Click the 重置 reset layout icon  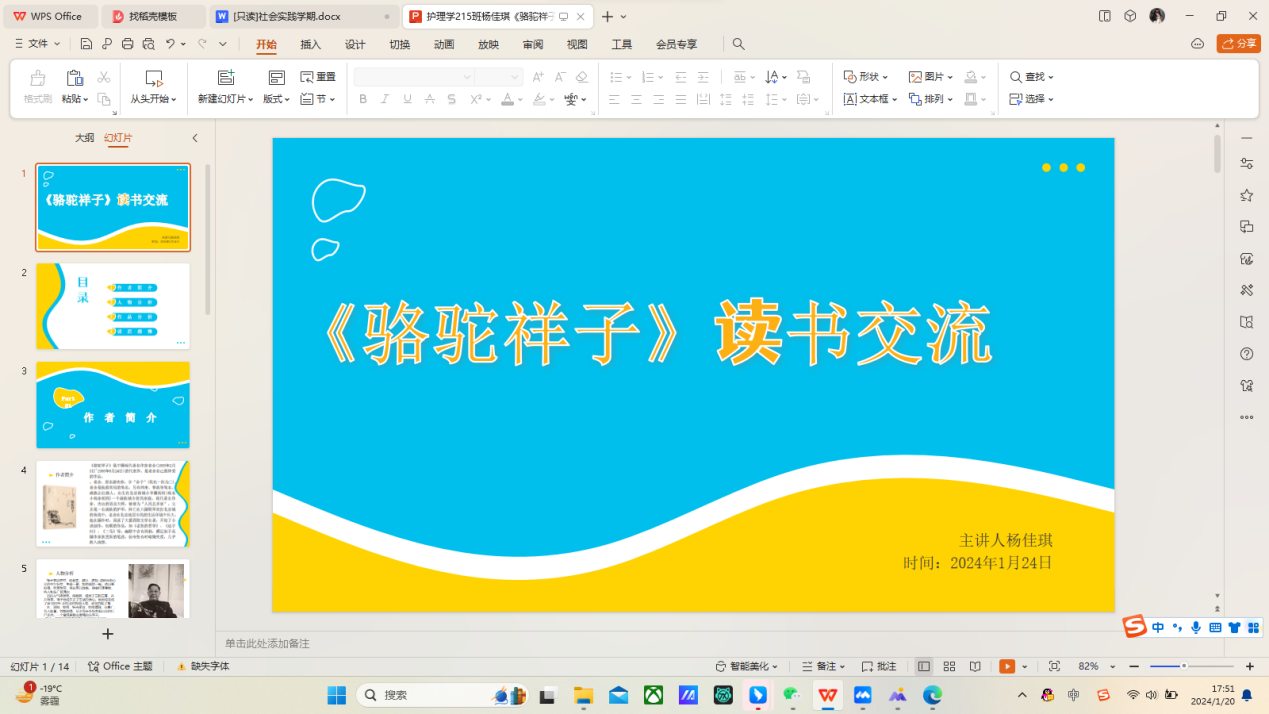click(318, 77)
